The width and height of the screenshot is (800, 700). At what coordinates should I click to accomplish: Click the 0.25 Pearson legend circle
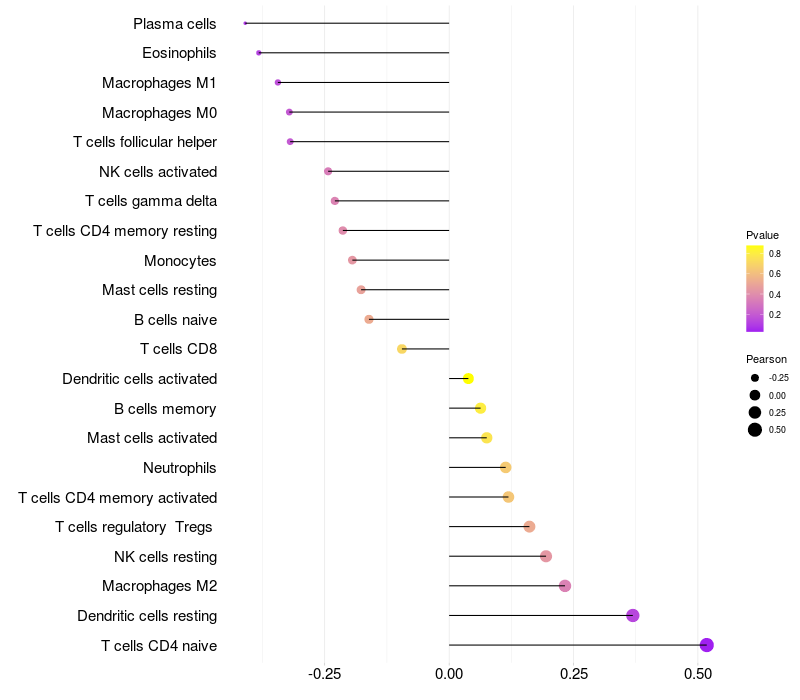[x=755, y=412]
